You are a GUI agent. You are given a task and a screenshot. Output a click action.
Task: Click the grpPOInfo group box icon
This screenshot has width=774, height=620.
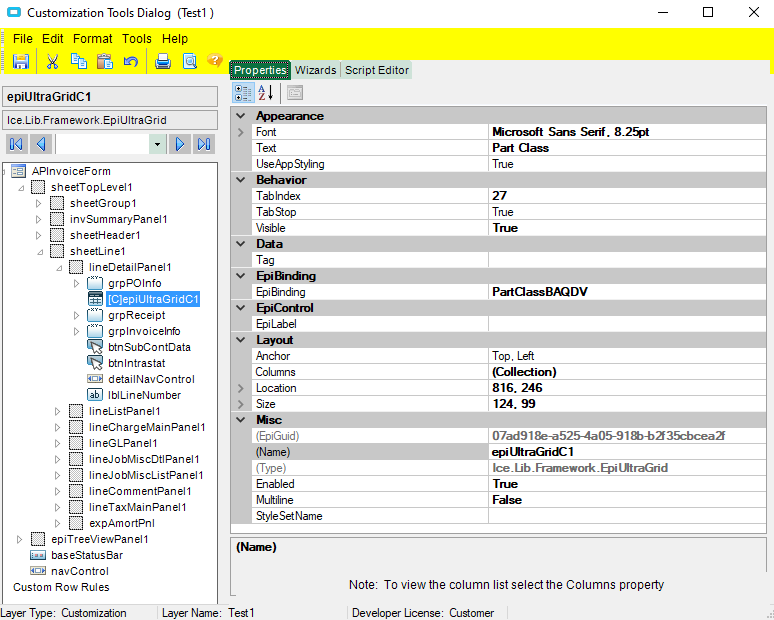tap(95, 283)
